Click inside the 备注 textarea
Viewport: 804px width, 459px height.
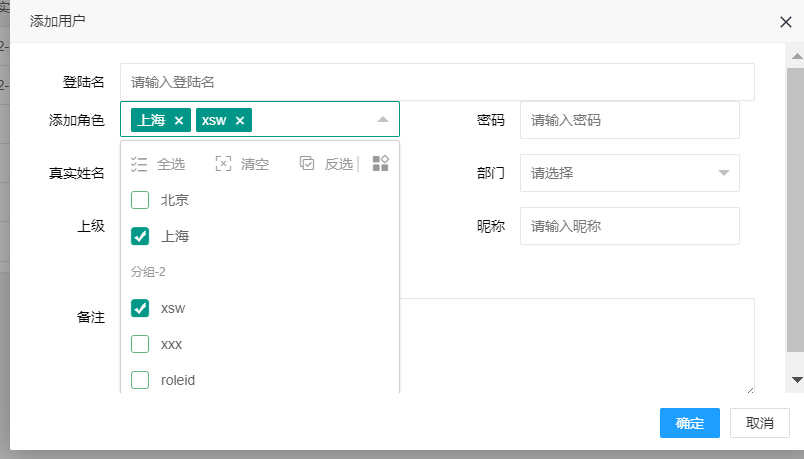point(577,346)
